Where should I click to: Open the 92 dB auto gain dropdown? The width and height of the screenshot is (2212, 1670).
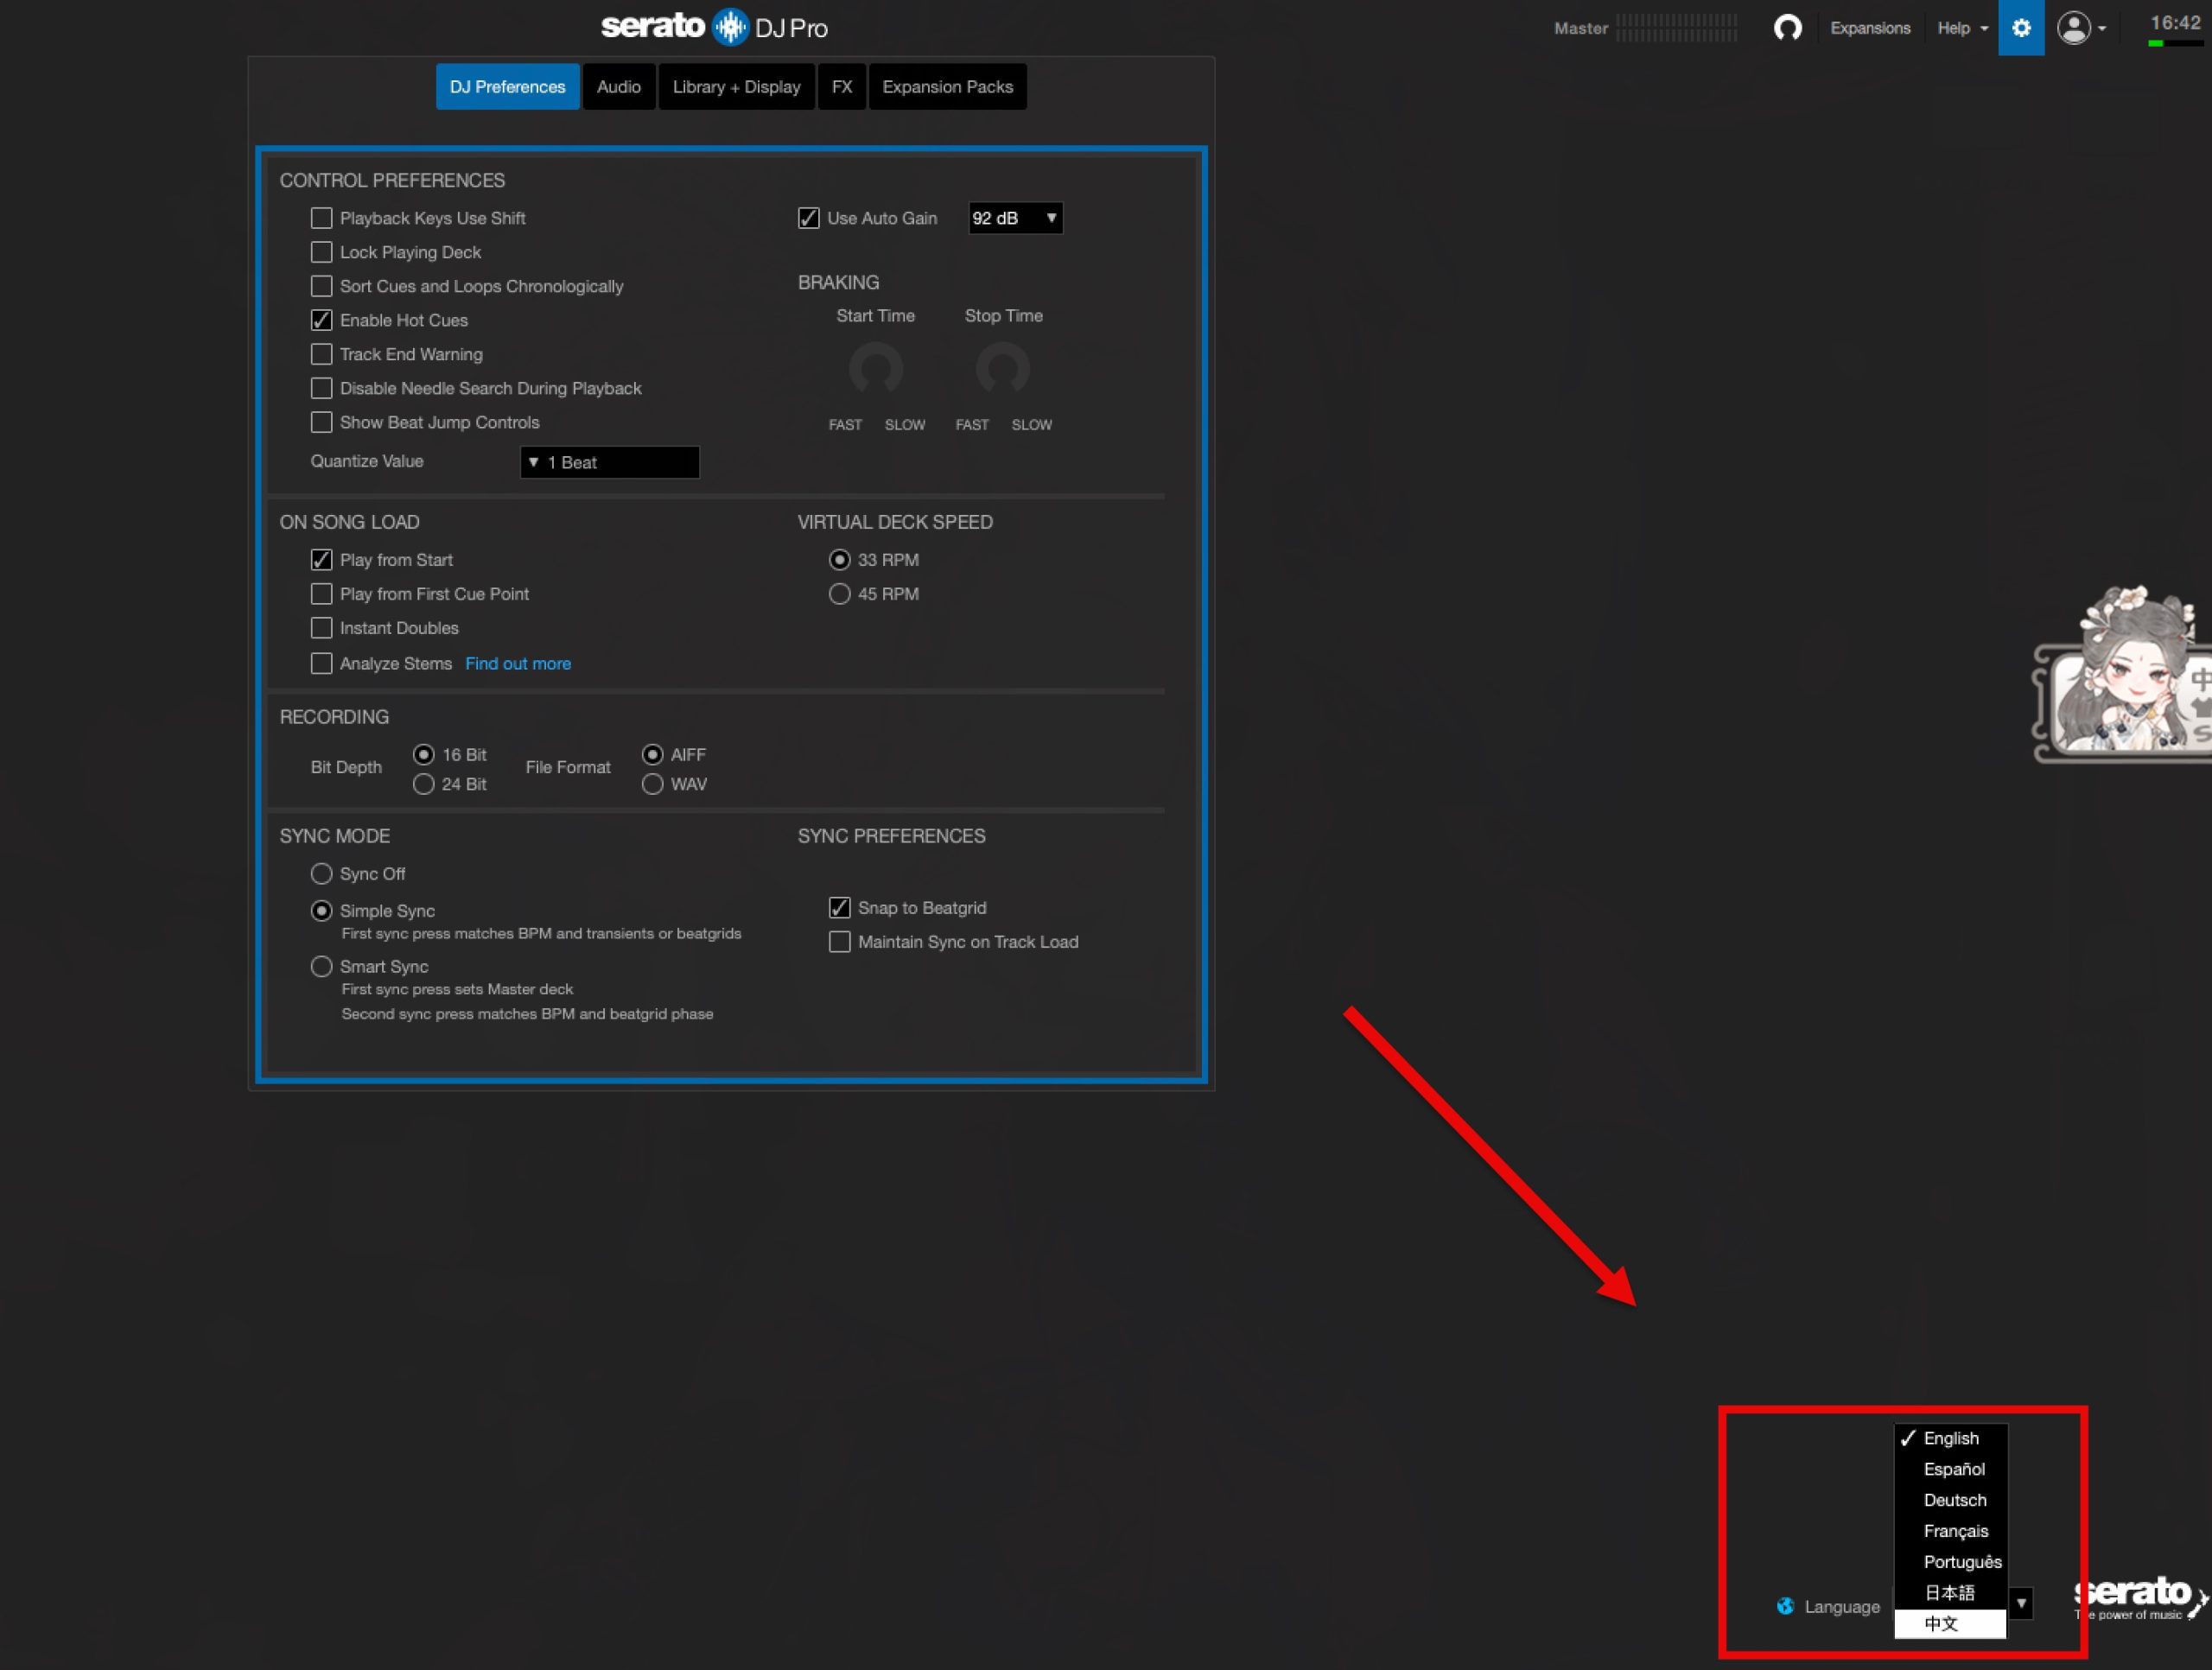click(x=1014, y=218)
